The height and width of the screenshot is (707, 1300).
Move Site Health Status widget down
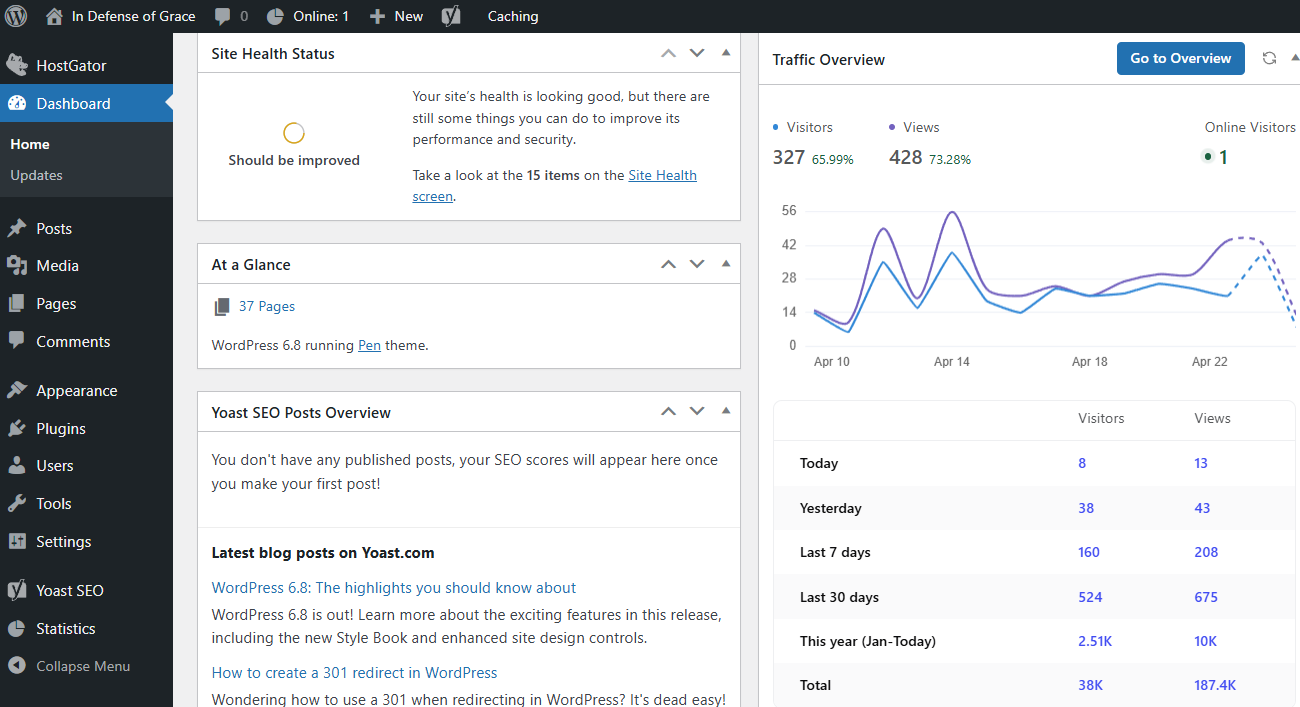tap(697, 53)
